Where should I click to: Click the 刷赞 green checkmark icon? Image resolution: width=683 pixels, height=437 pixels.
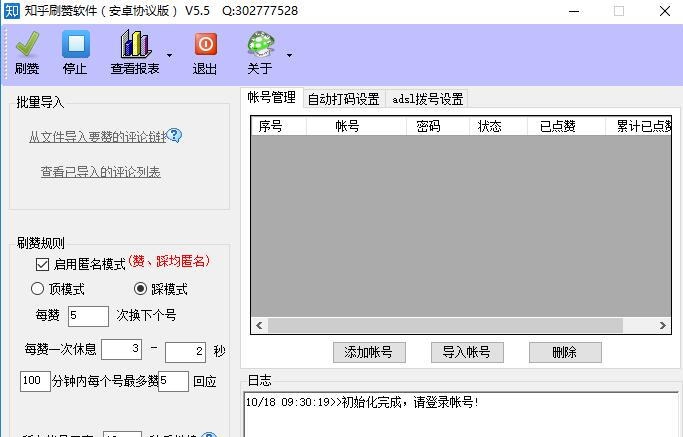[x=27, y=44]
